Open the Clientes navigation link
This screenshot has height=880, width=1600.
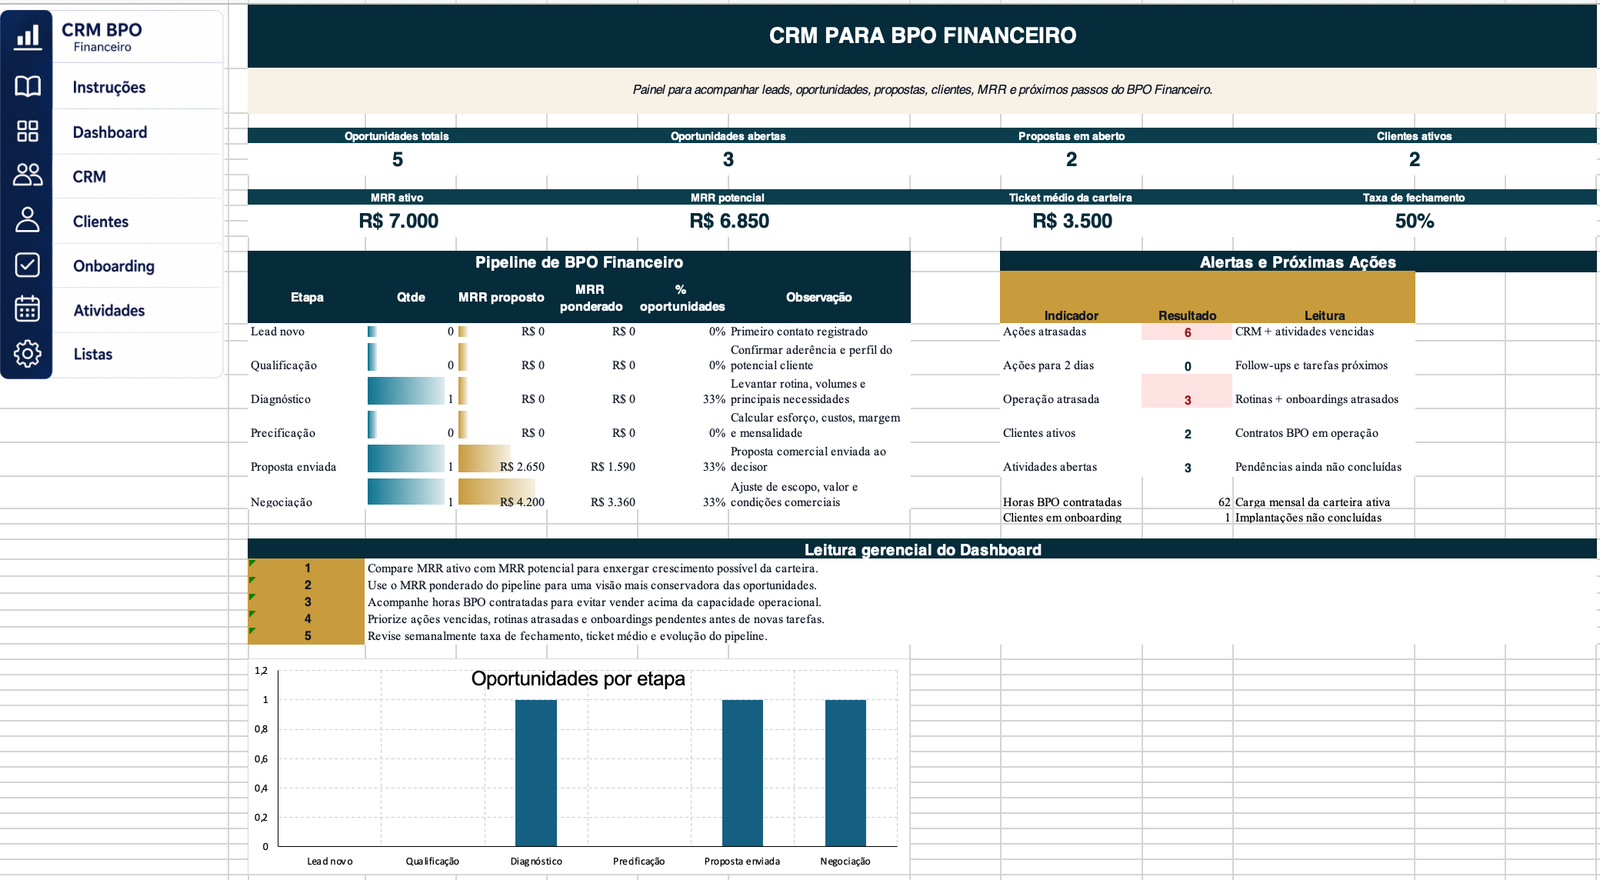pyautogui.click(x=100, y=221)
